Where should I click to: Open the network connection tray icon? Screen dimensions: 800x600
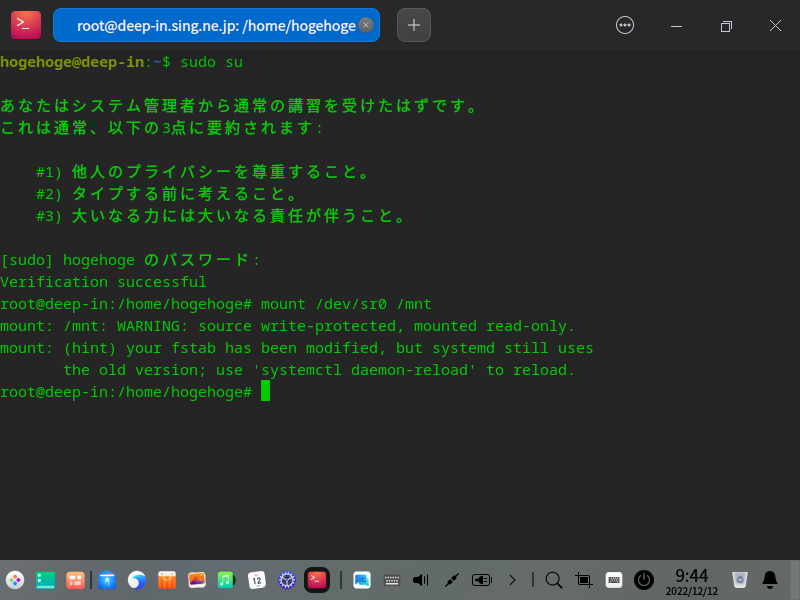pos(452,580)
